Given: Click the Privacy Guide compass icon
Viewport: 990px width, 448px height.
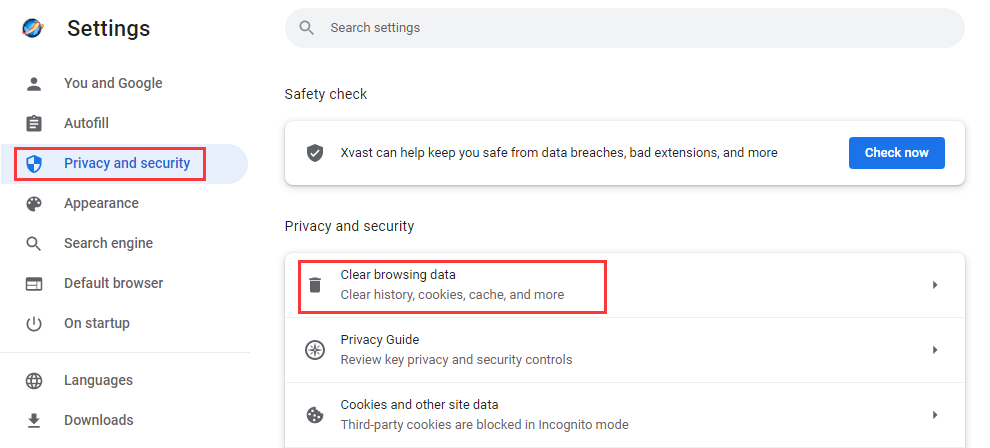Looking at the screenshot, I should (x=315, y=350).
